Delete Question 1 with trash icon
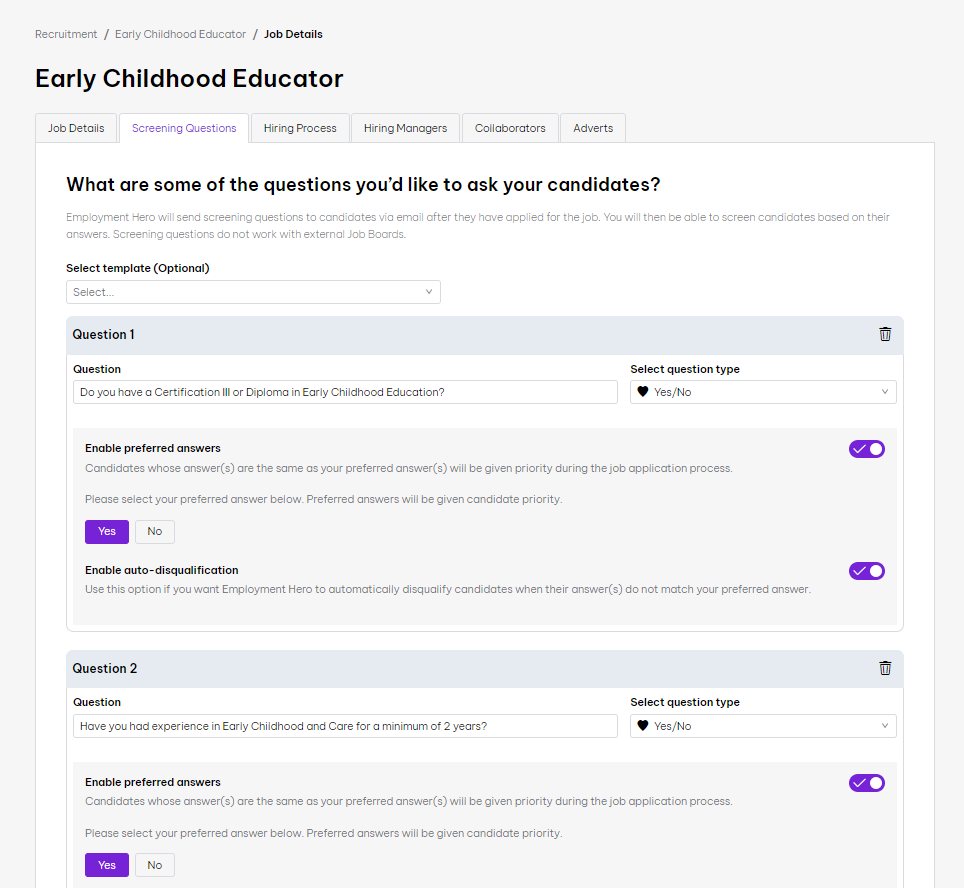 click(x=885, y=334)
